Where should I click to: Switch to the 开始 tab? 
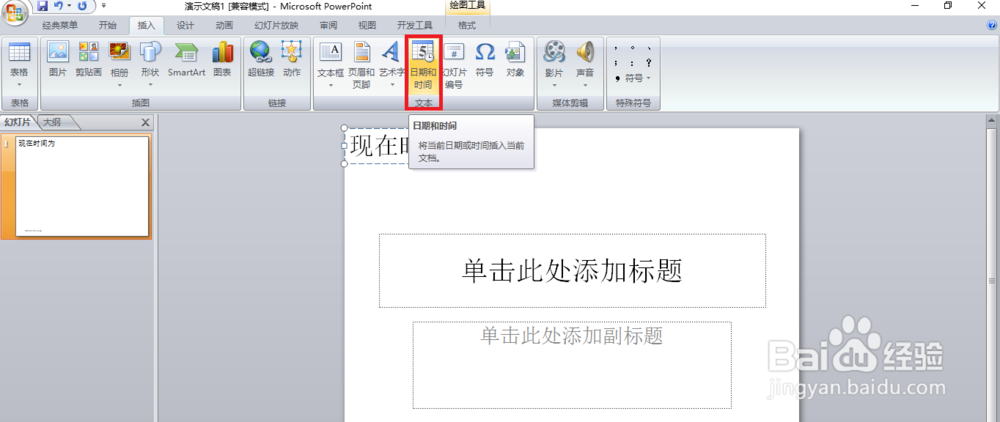point(108,25)
